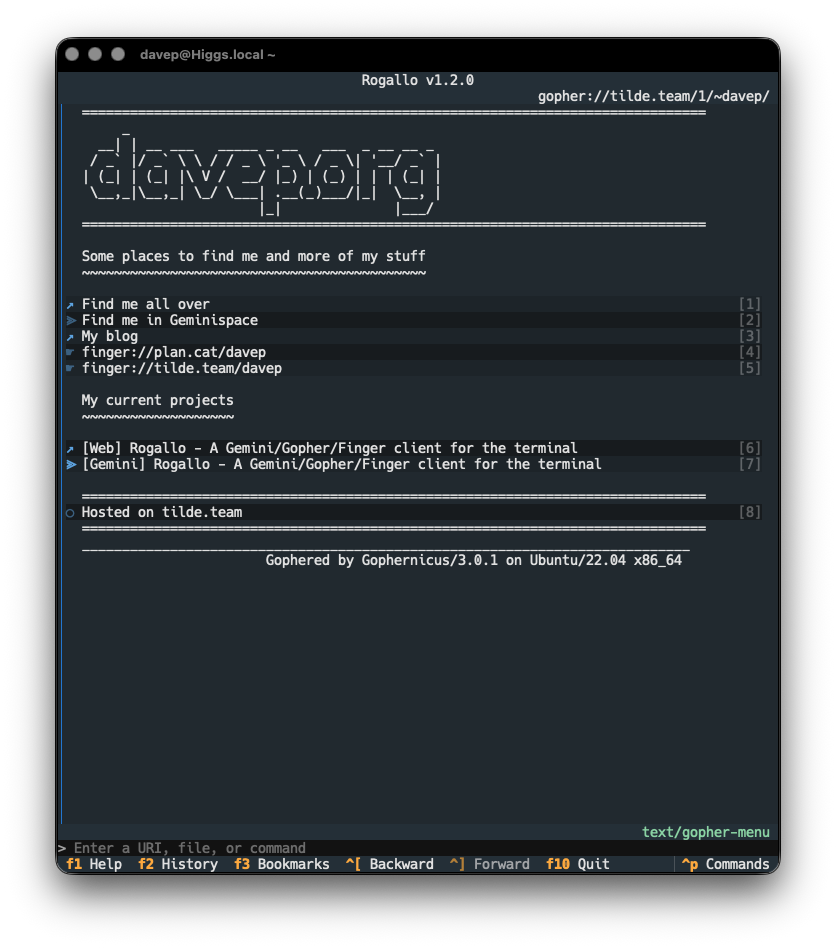Open History from the footer bar
Image resolution: width=836 pixels, height=948 pixels.
click(178, 864)
